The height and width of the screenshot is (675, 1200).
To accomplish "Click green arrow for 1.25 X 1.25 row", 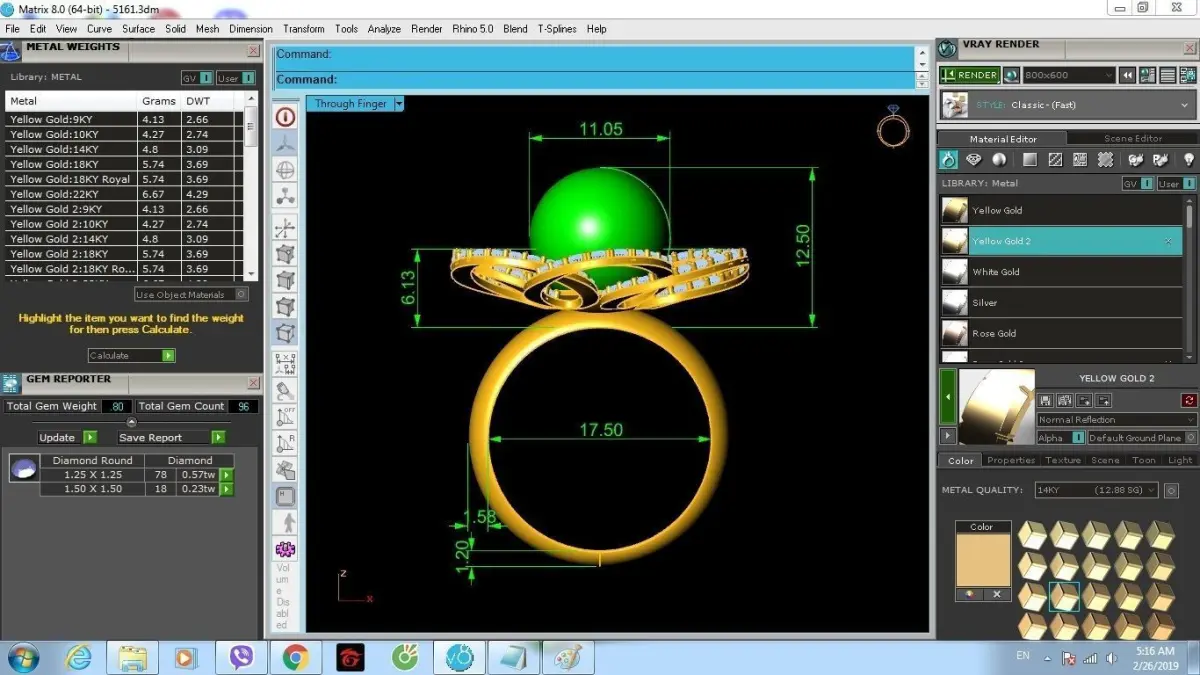I will (x=226, y=475).
